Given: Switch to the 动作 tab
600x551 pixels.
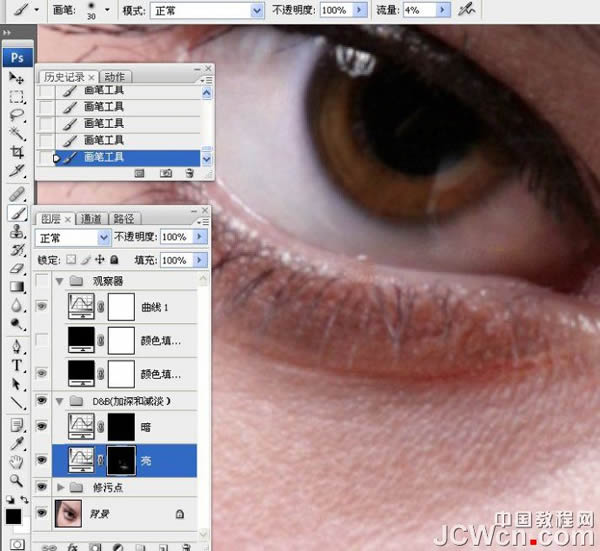Looking at the screenshot, I should (x=114, y=77).
